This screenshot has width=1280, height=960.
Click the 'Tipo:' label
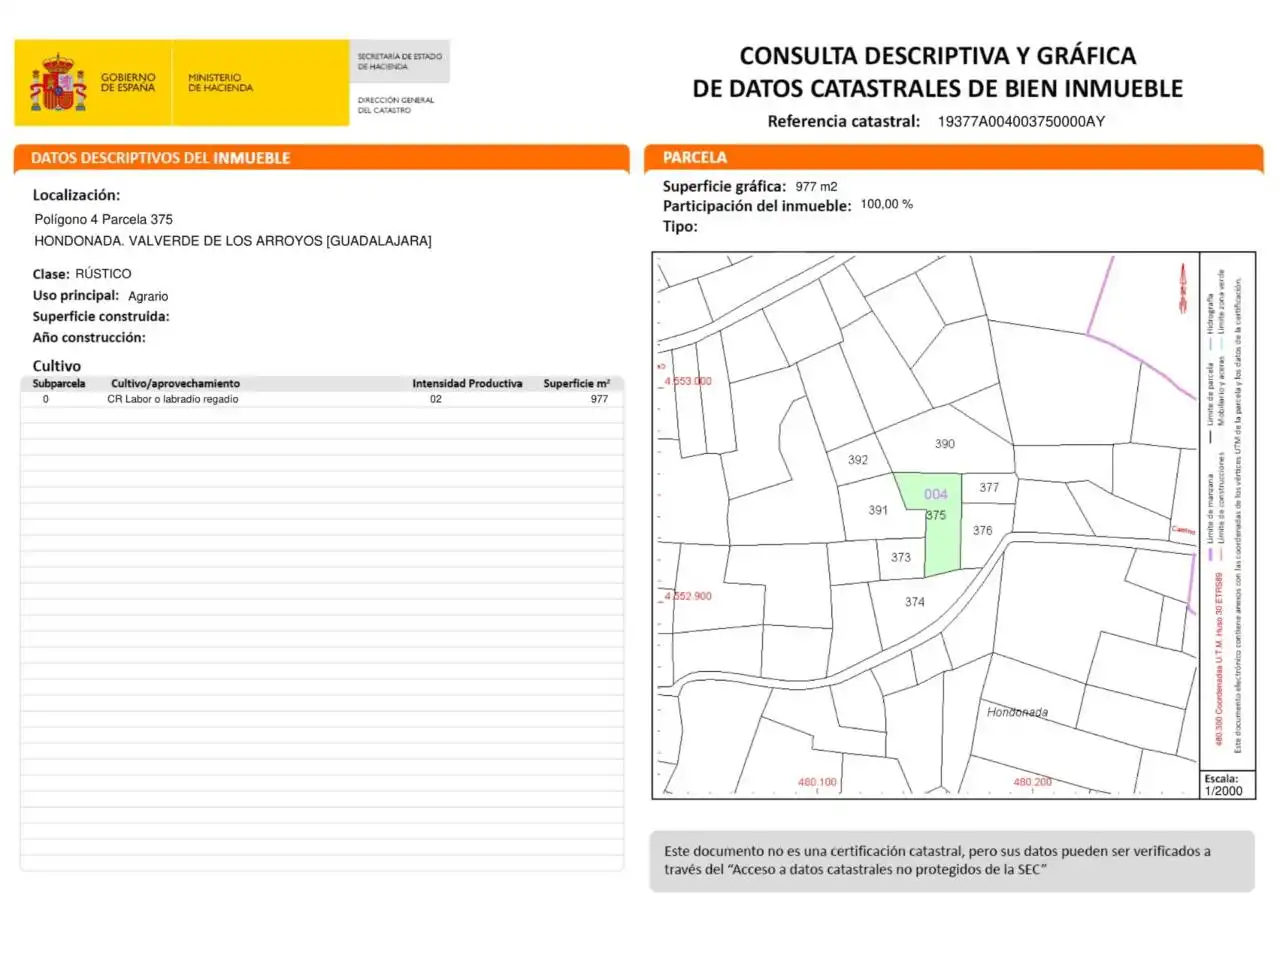(x=680, y=227)
